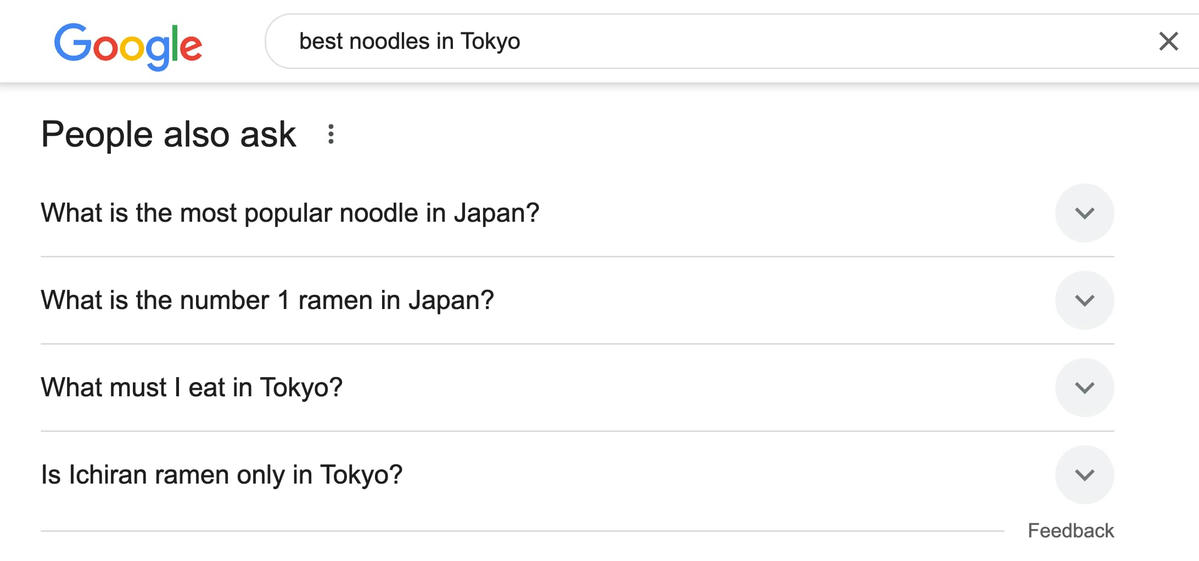Click the word noodles in the search field
The image size is (1199, 561).
click(389, 41)
